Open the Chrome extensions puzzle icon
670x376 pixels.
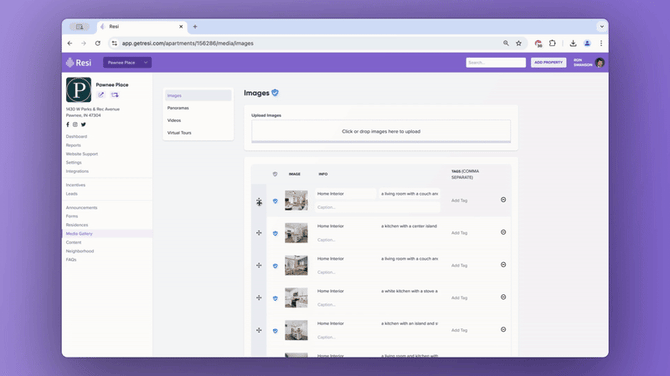click(x=552, y=43)
